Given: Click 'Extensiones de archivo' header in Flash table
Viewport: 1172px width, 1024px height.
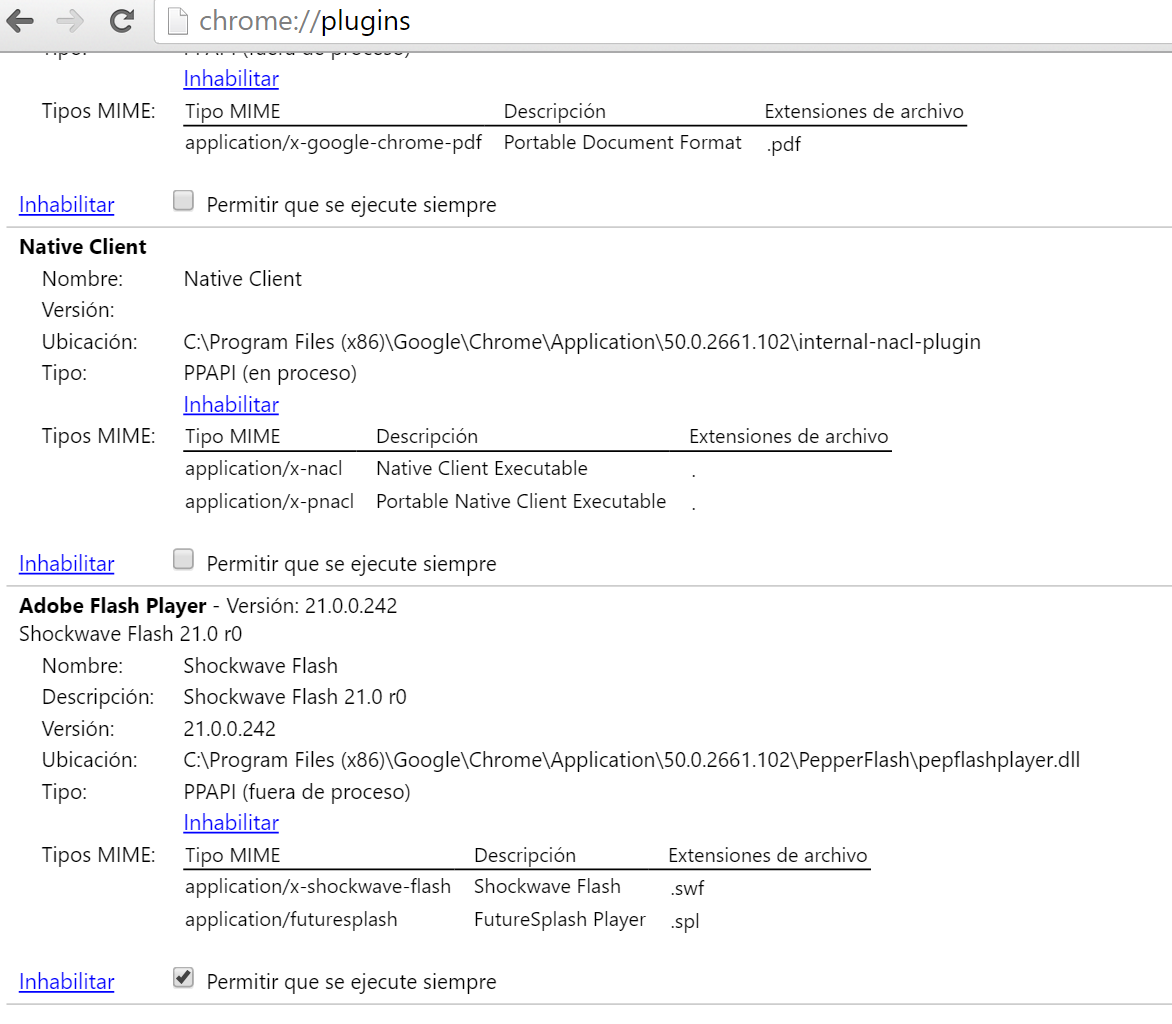Looking at the screenshot, I should [x=768, y=855].
